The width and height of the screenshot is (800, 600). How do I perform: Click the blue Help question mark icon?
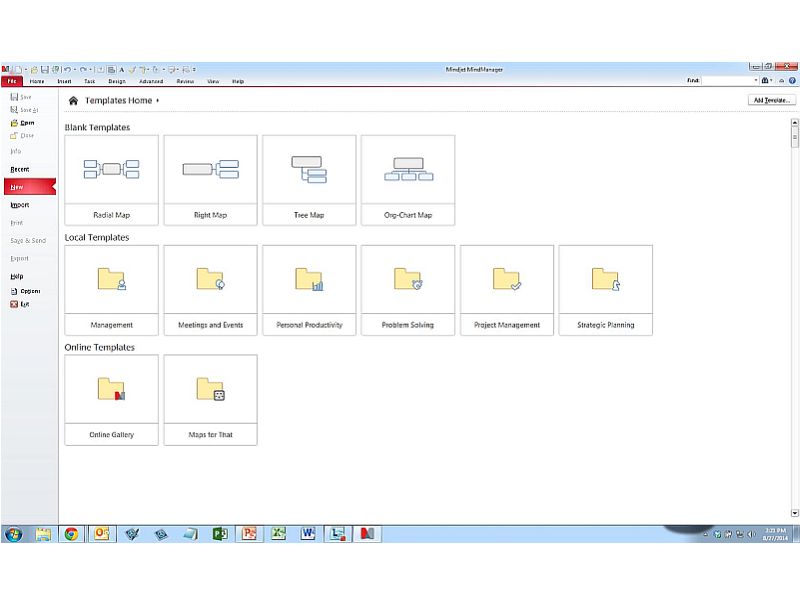pyautogui.click(x=792, y=81)
